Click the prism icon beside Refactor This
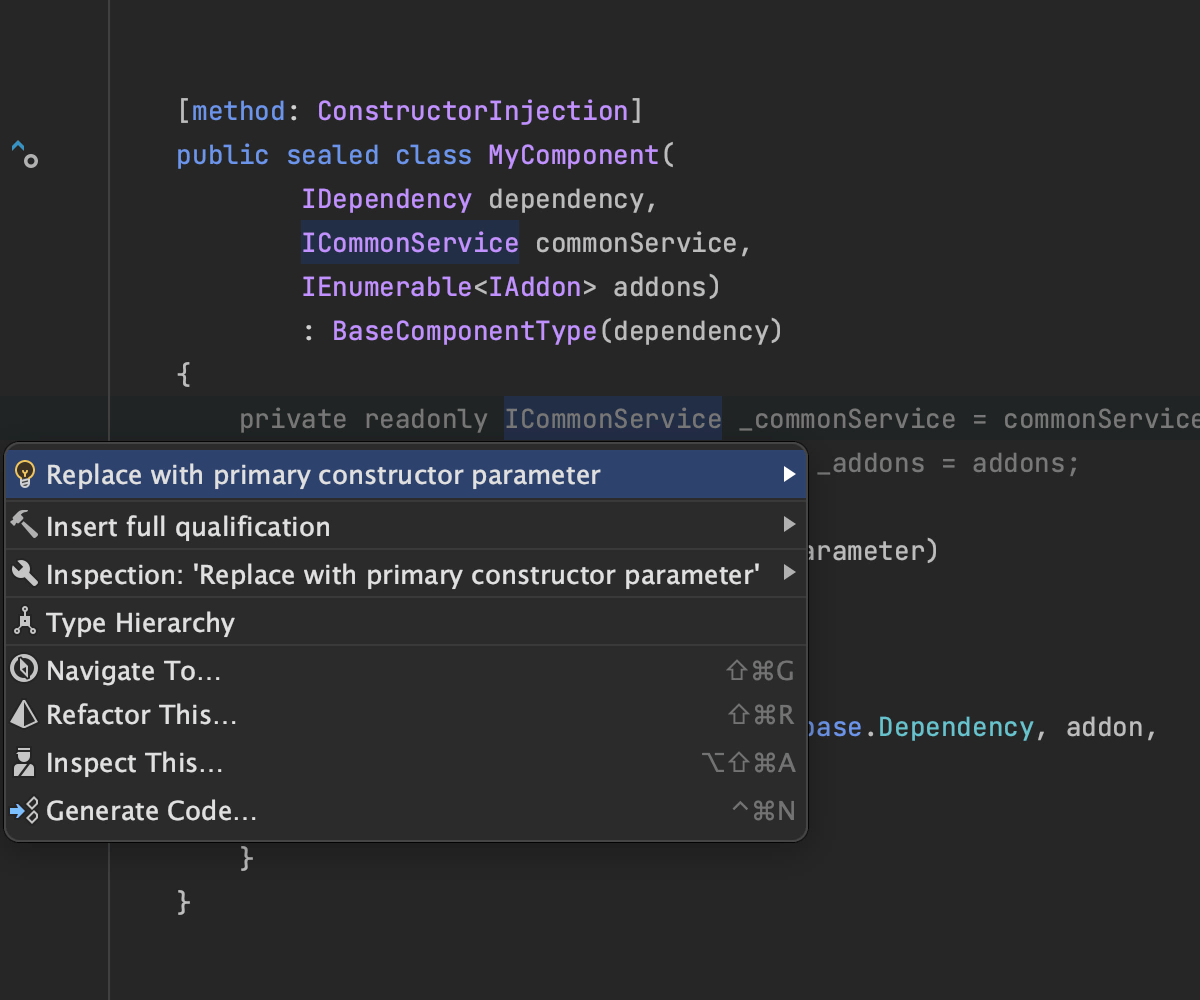The width and height of the screenshot is (1200, 1000). pyautogui.click(x=24, y=714)
